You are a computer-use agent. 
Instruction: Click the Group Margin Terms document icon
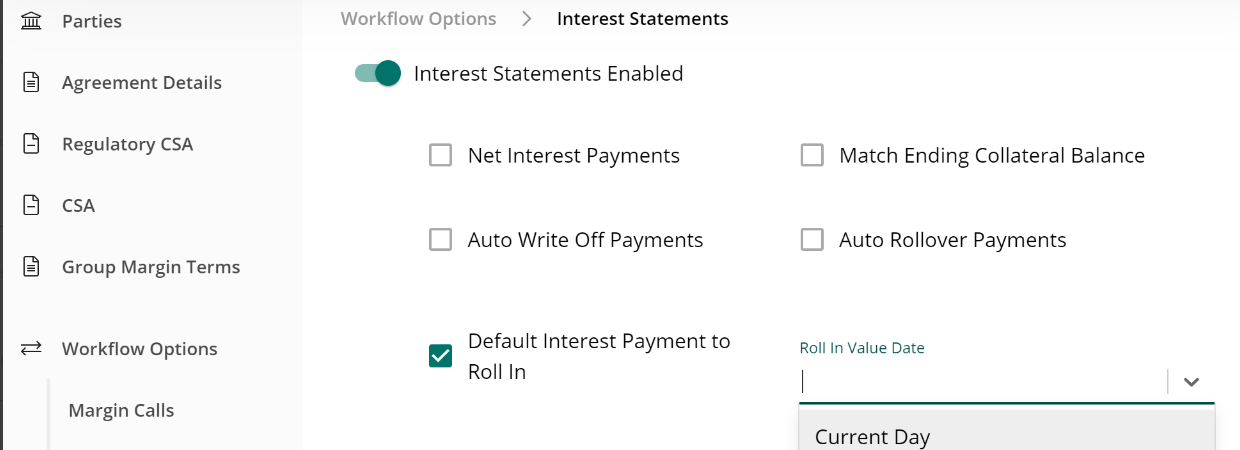pyautogui.click(x=32, y=267)
